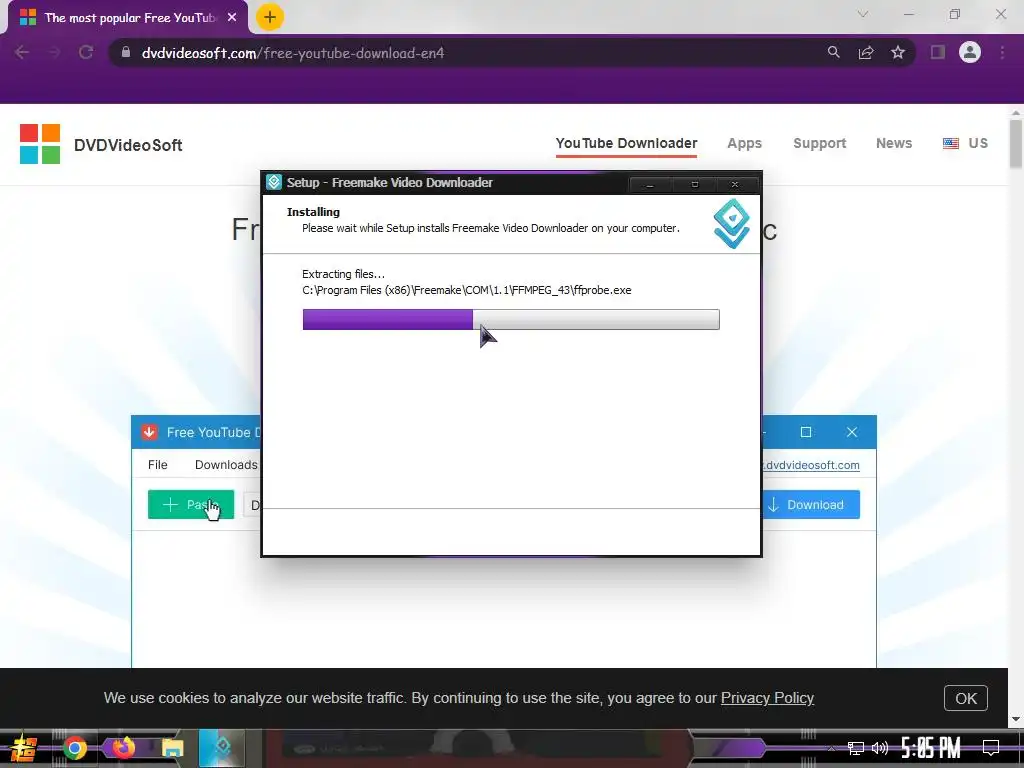1024x768 pixels.
Task: Click the US flag icon
Action: (951, 143)
